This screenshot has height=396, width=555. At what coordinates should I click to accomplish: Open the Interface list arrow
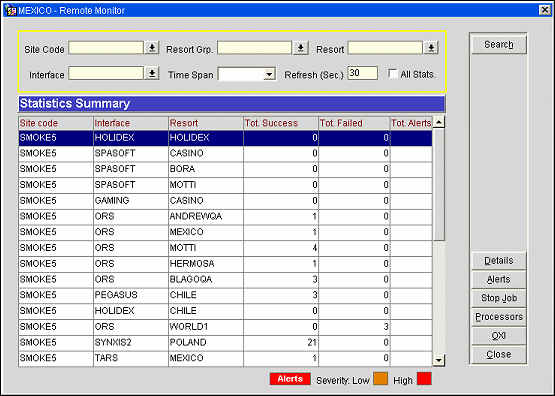click(152, 73)
